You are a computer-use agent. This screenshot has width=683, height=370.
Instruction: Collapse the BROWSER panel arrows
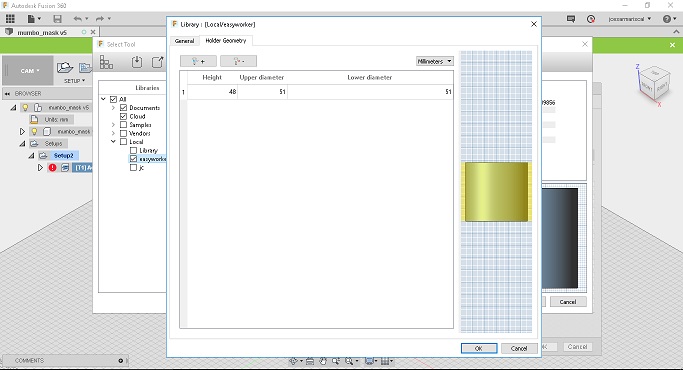[7, 94]
